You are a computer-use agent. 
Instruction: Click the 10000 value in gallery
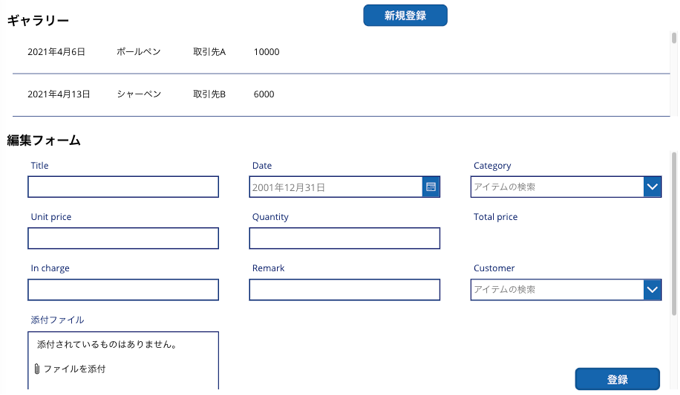[x=267, y=52]
